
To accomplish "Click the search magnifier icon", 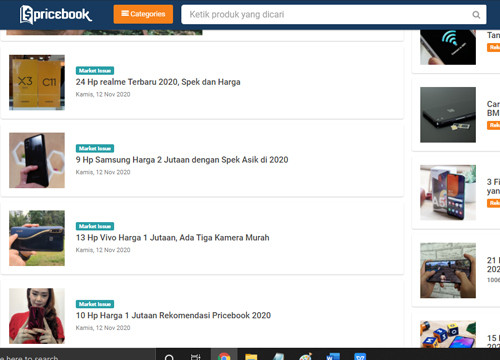I will coord(476,15).
